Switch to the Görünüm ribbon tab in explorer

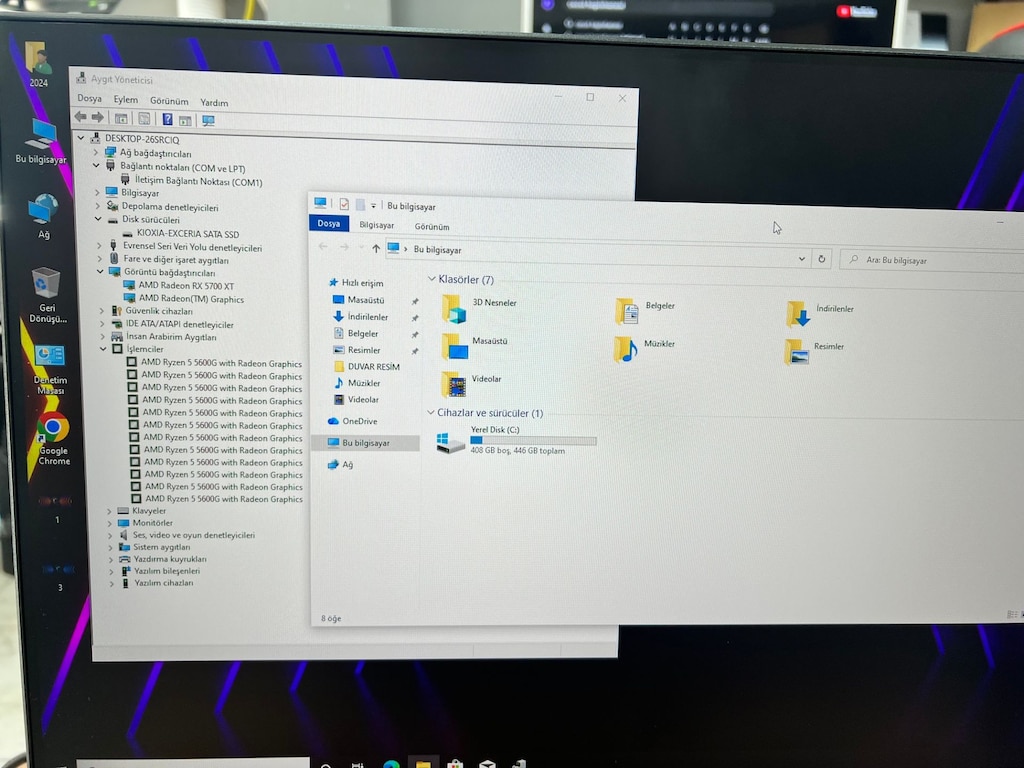(x=432, y=227)
